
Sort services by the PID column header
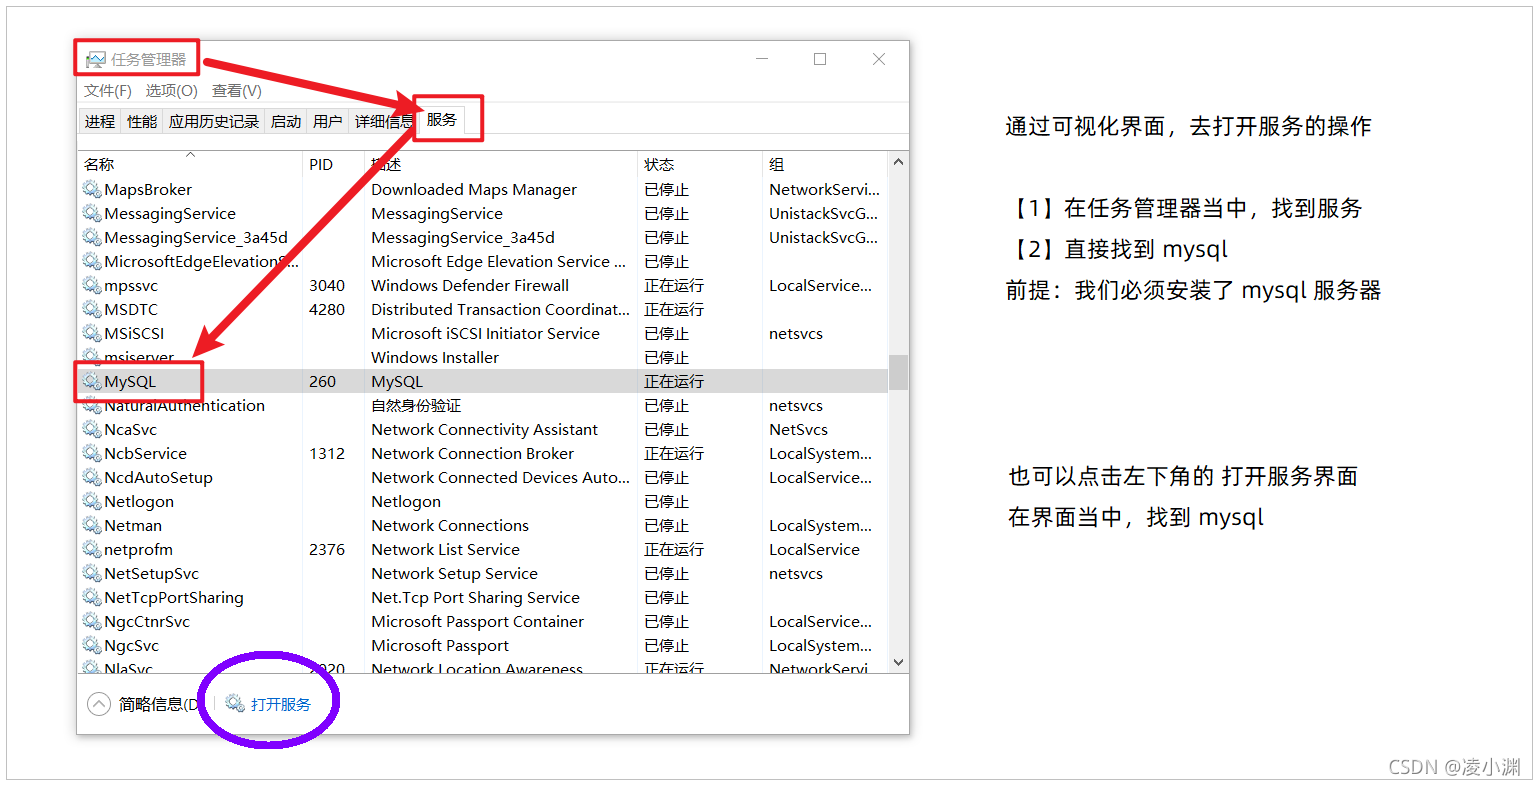[x=333, y=164]
